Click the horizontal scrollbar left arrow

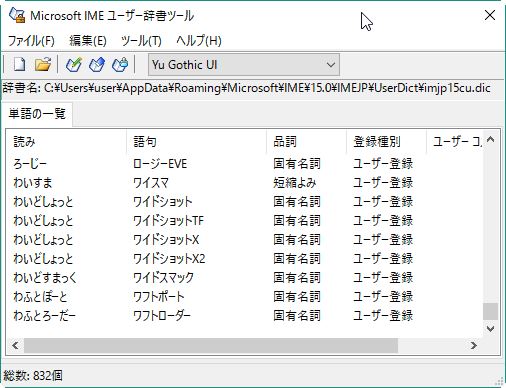click(15, 346)
